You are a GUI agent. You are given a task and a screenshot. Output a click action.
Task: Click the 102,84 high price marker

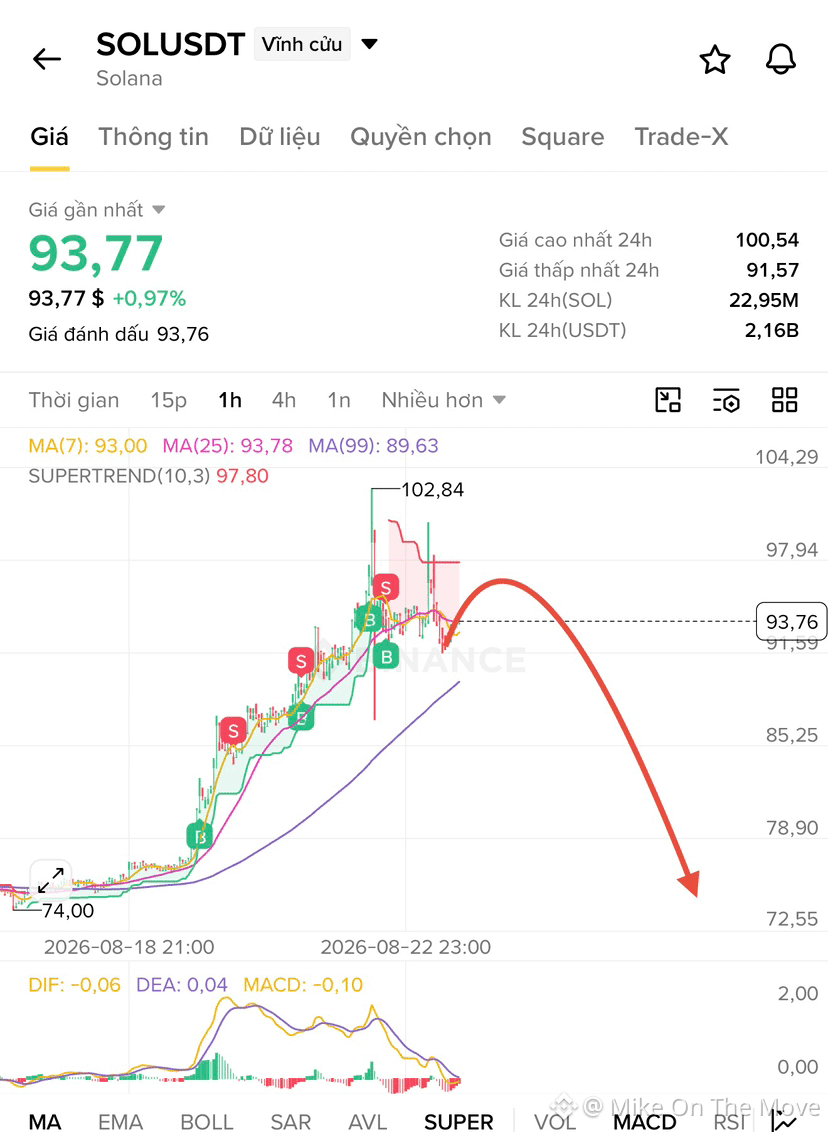coord(432,489)
